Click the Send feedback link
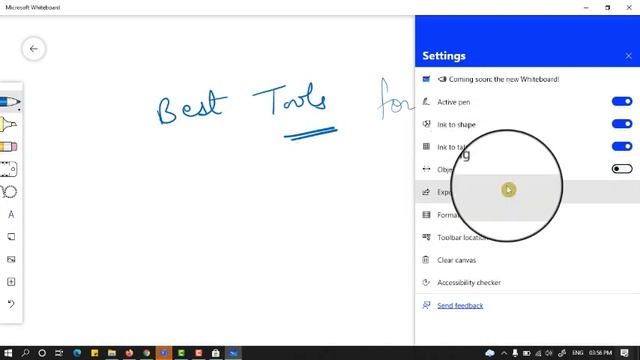Image resolution: width=640 pixels, height=360 pixels. point(460,305)
